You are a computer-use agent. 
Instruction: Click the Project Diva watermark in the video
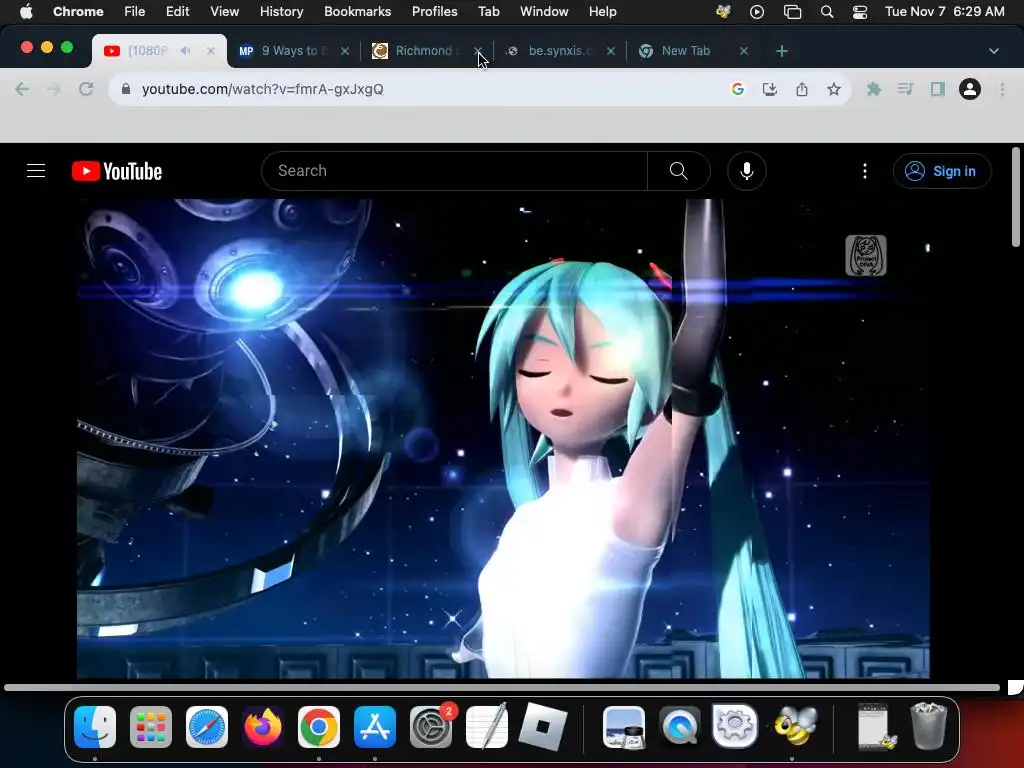(x=866, y=255)
